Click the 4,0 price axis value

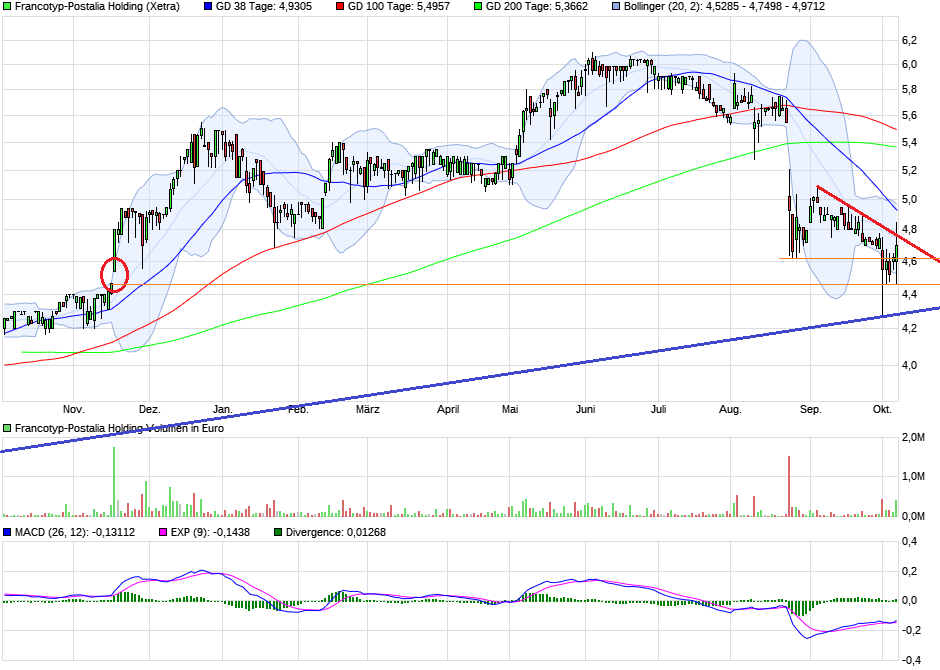pyautogui.click(x=909, y=365)
